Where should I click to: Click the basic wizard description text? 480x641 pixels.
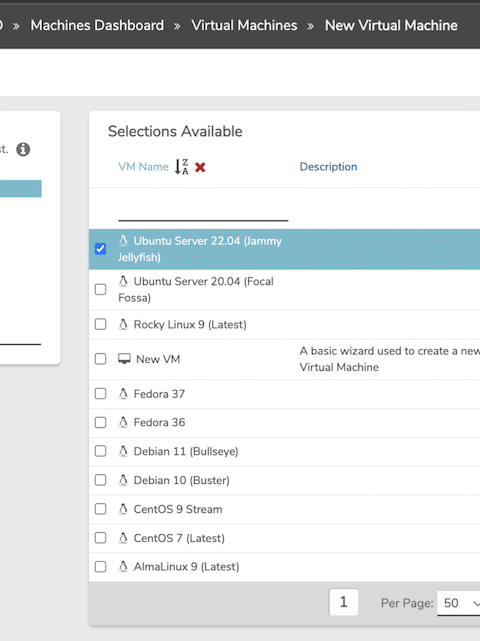click(x=389, y=359)
